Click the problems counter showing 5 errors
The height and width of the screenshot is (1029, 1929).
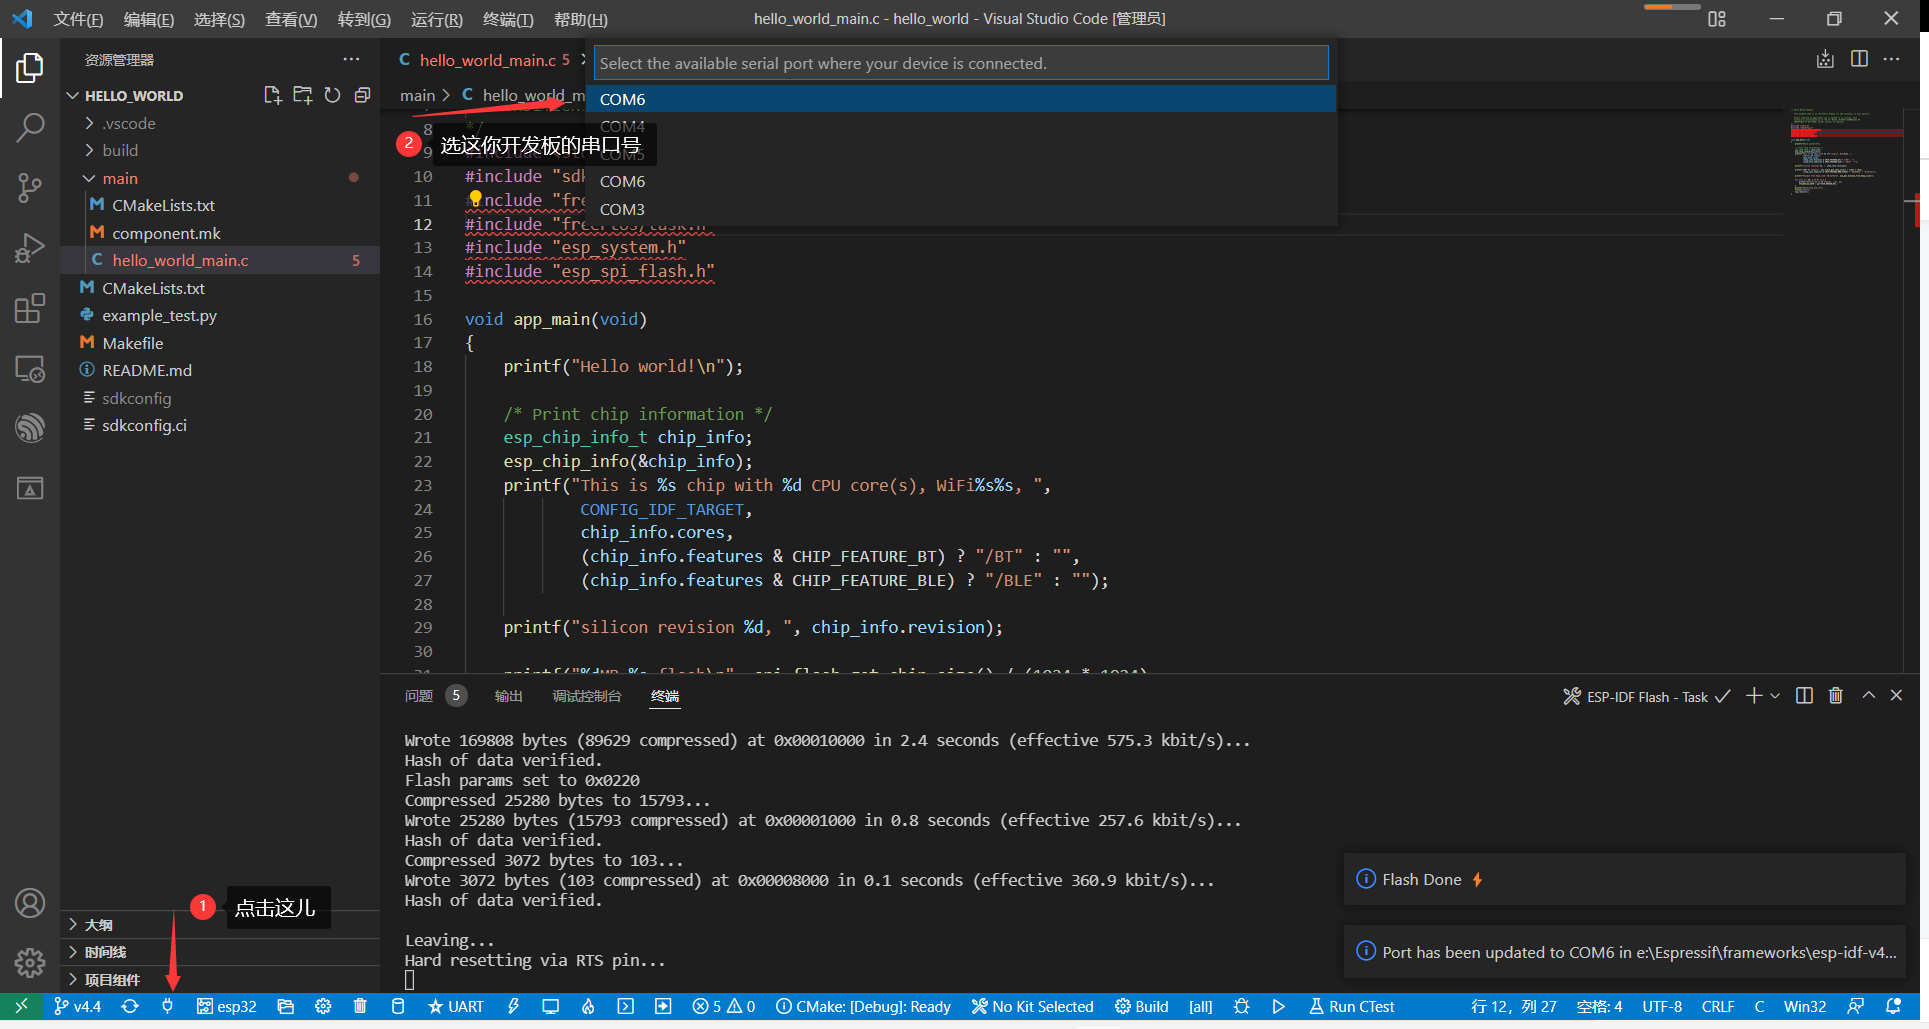(714, 1007)
